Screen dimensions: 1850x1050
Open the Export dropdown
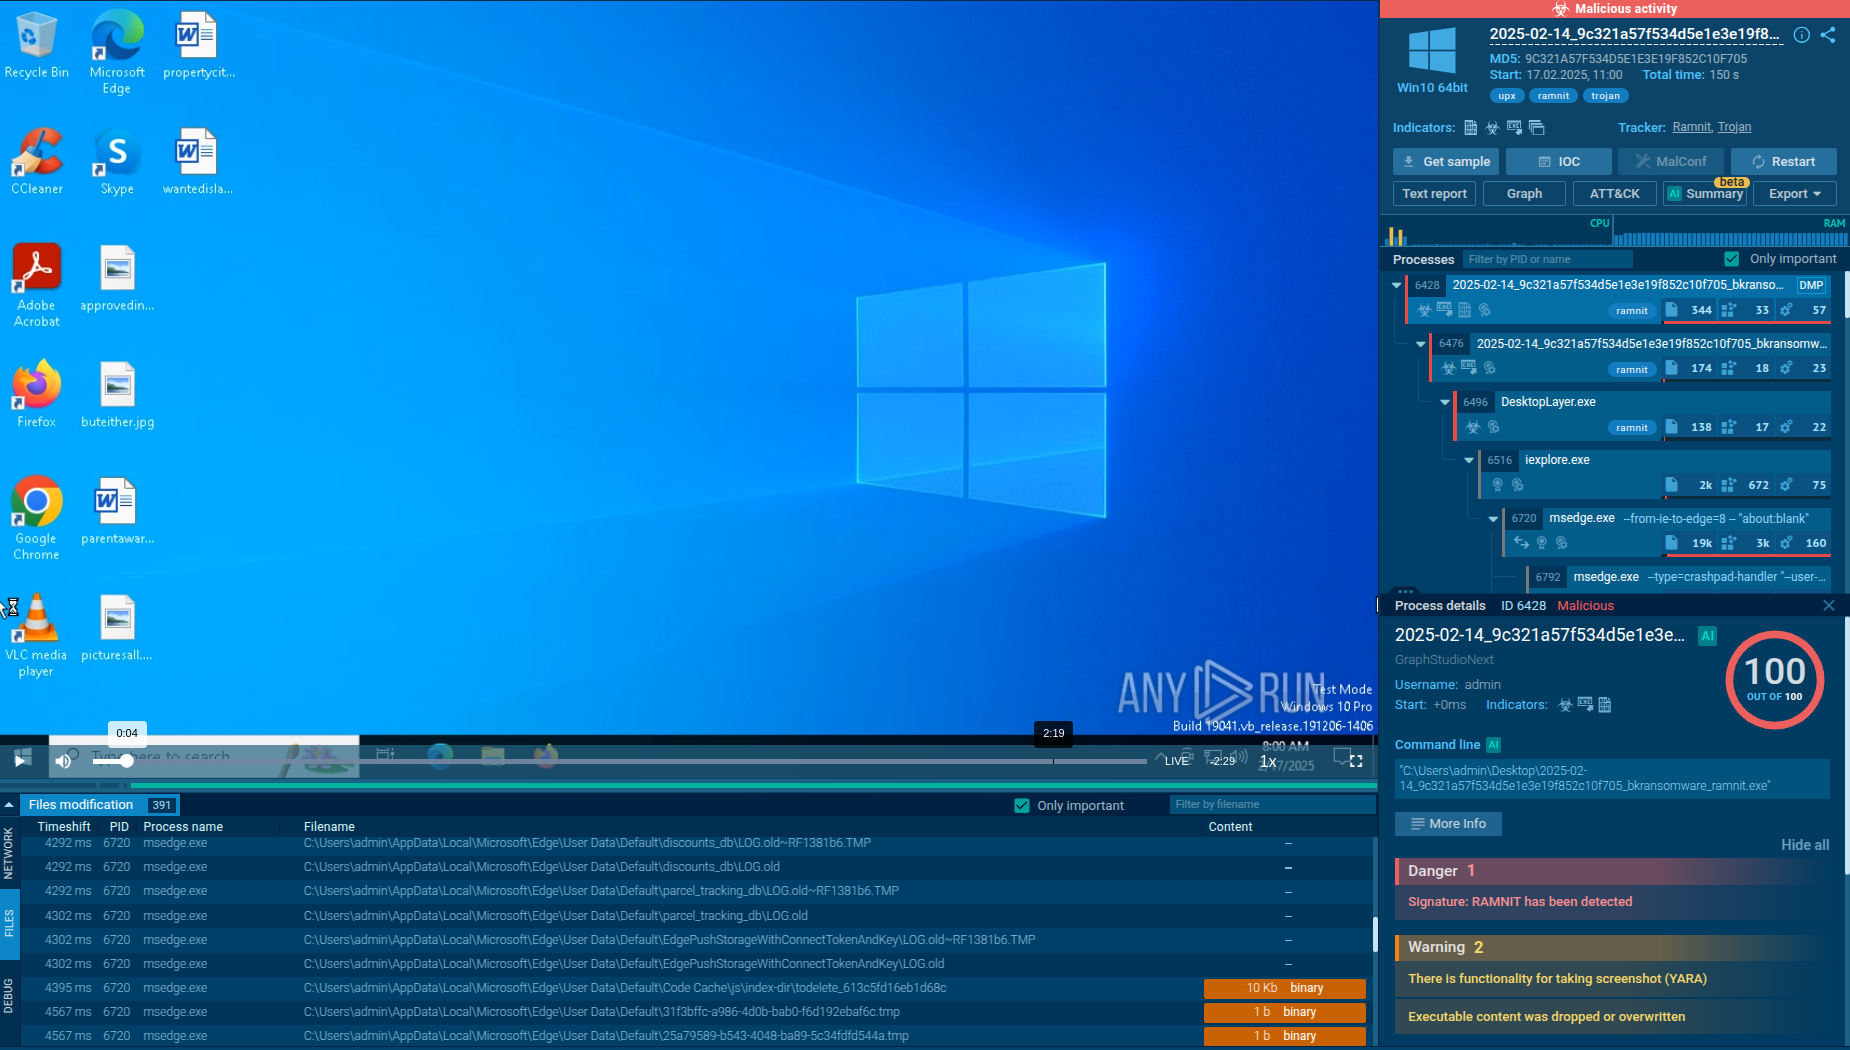(x=1794, y=194)
